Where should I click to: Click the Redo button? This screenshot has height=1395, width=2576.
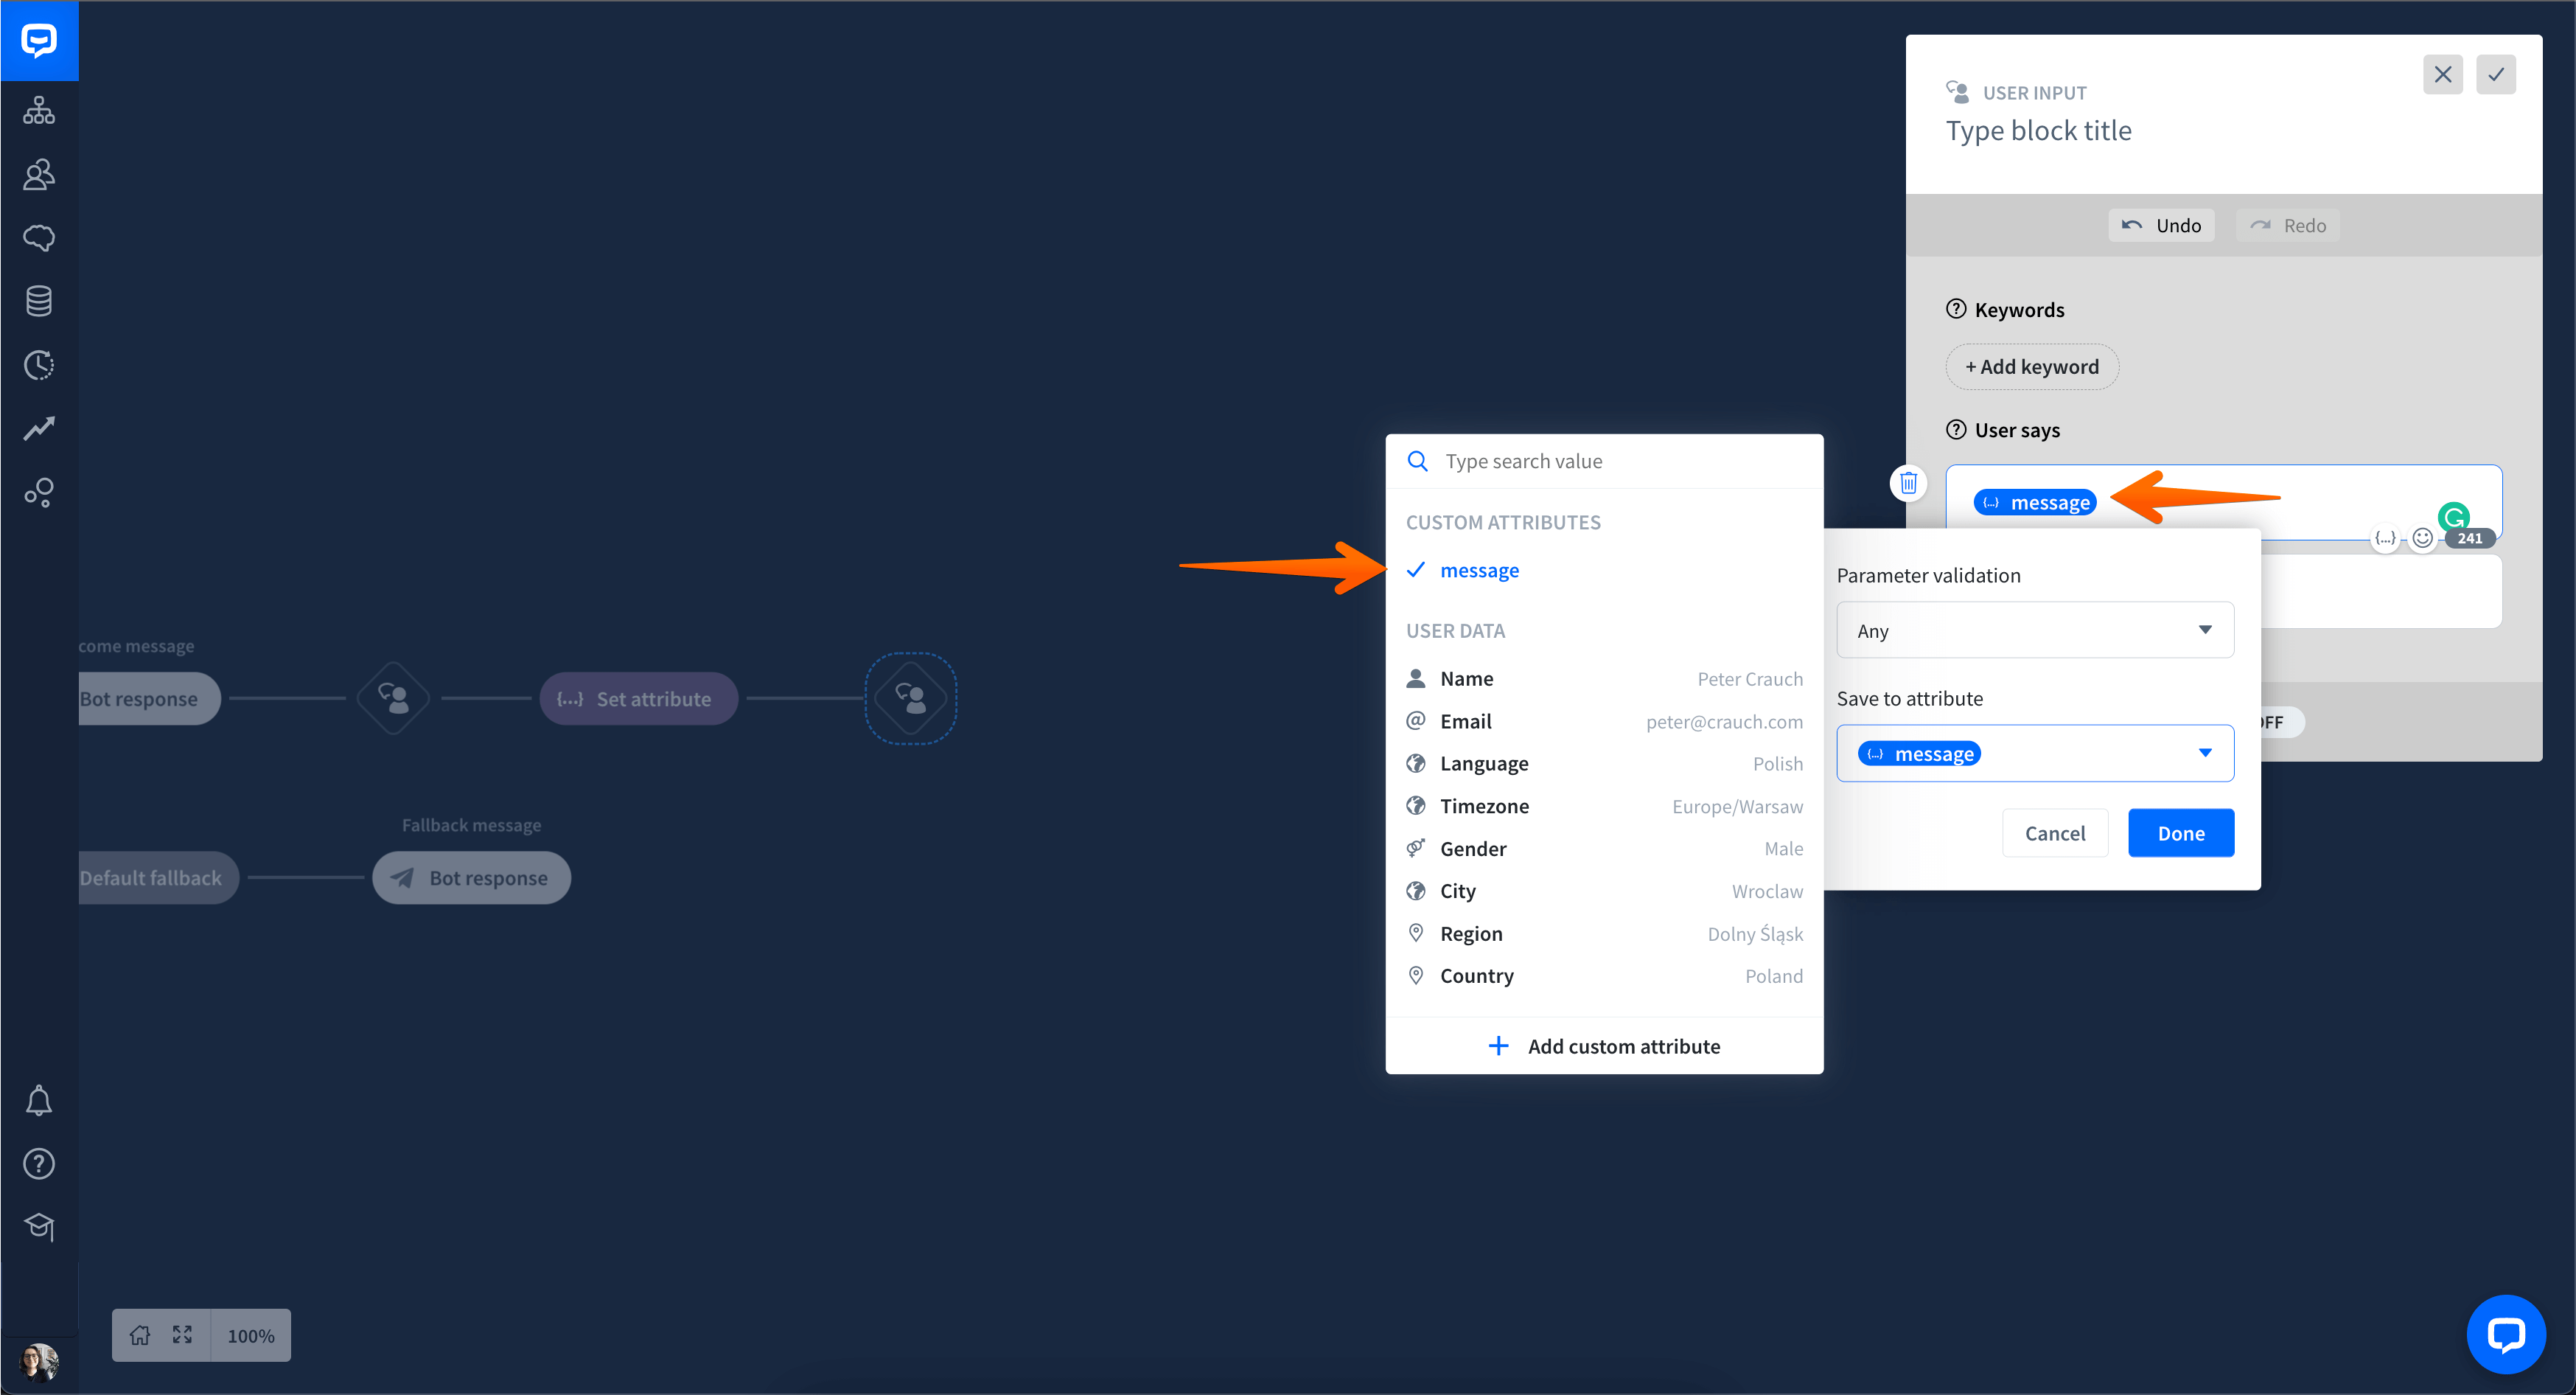(x=2288, y=225)
